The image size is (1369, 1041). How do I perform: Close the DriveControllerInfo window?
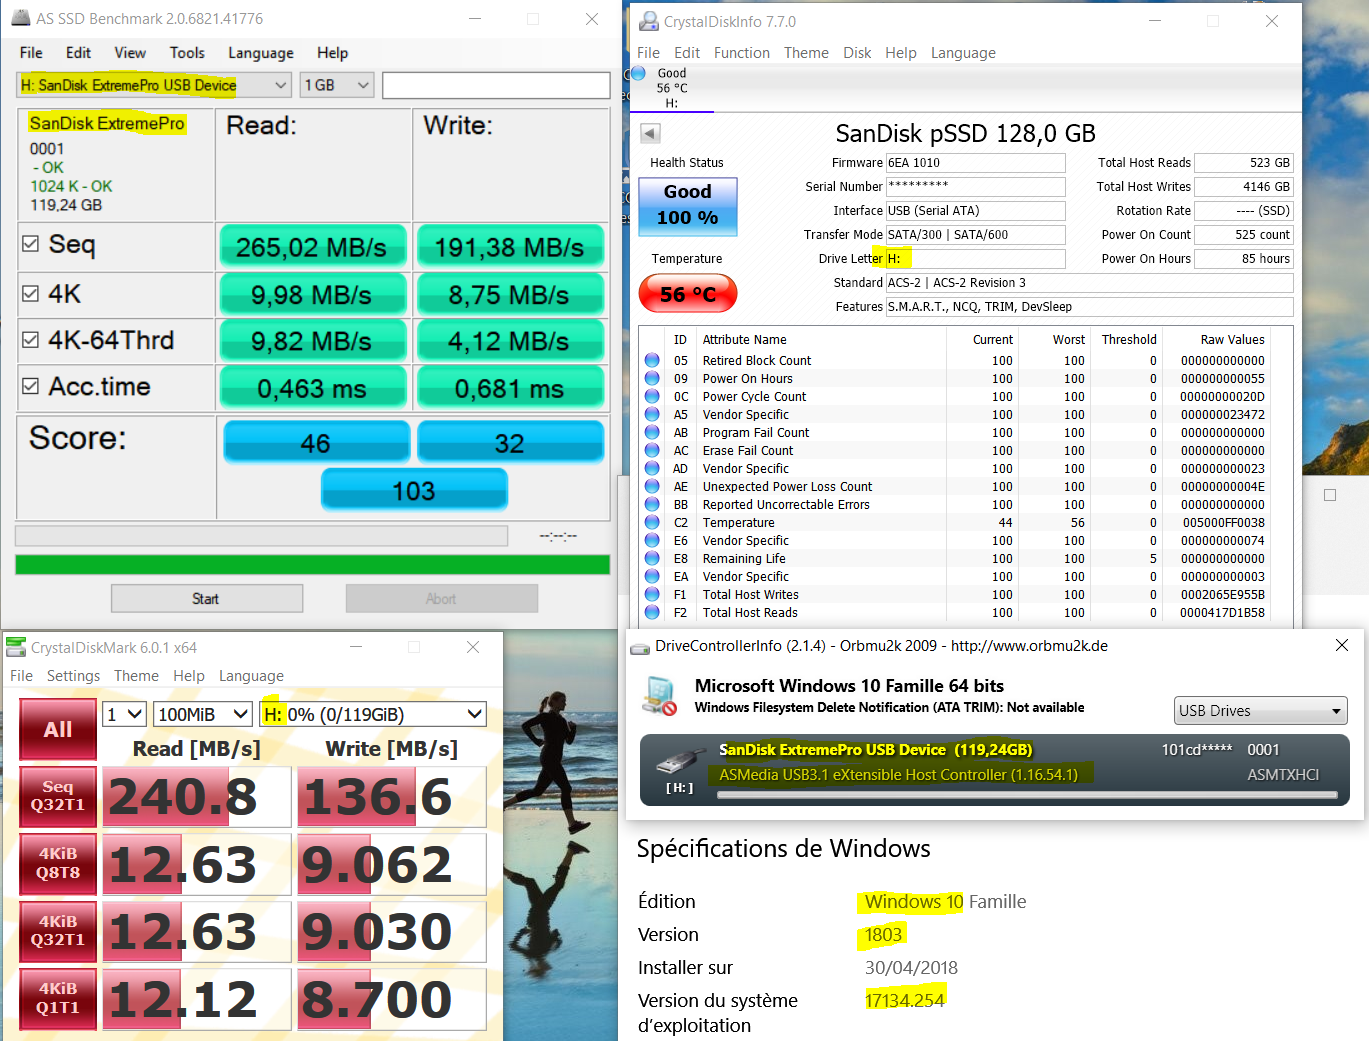tap(1342, 646)
